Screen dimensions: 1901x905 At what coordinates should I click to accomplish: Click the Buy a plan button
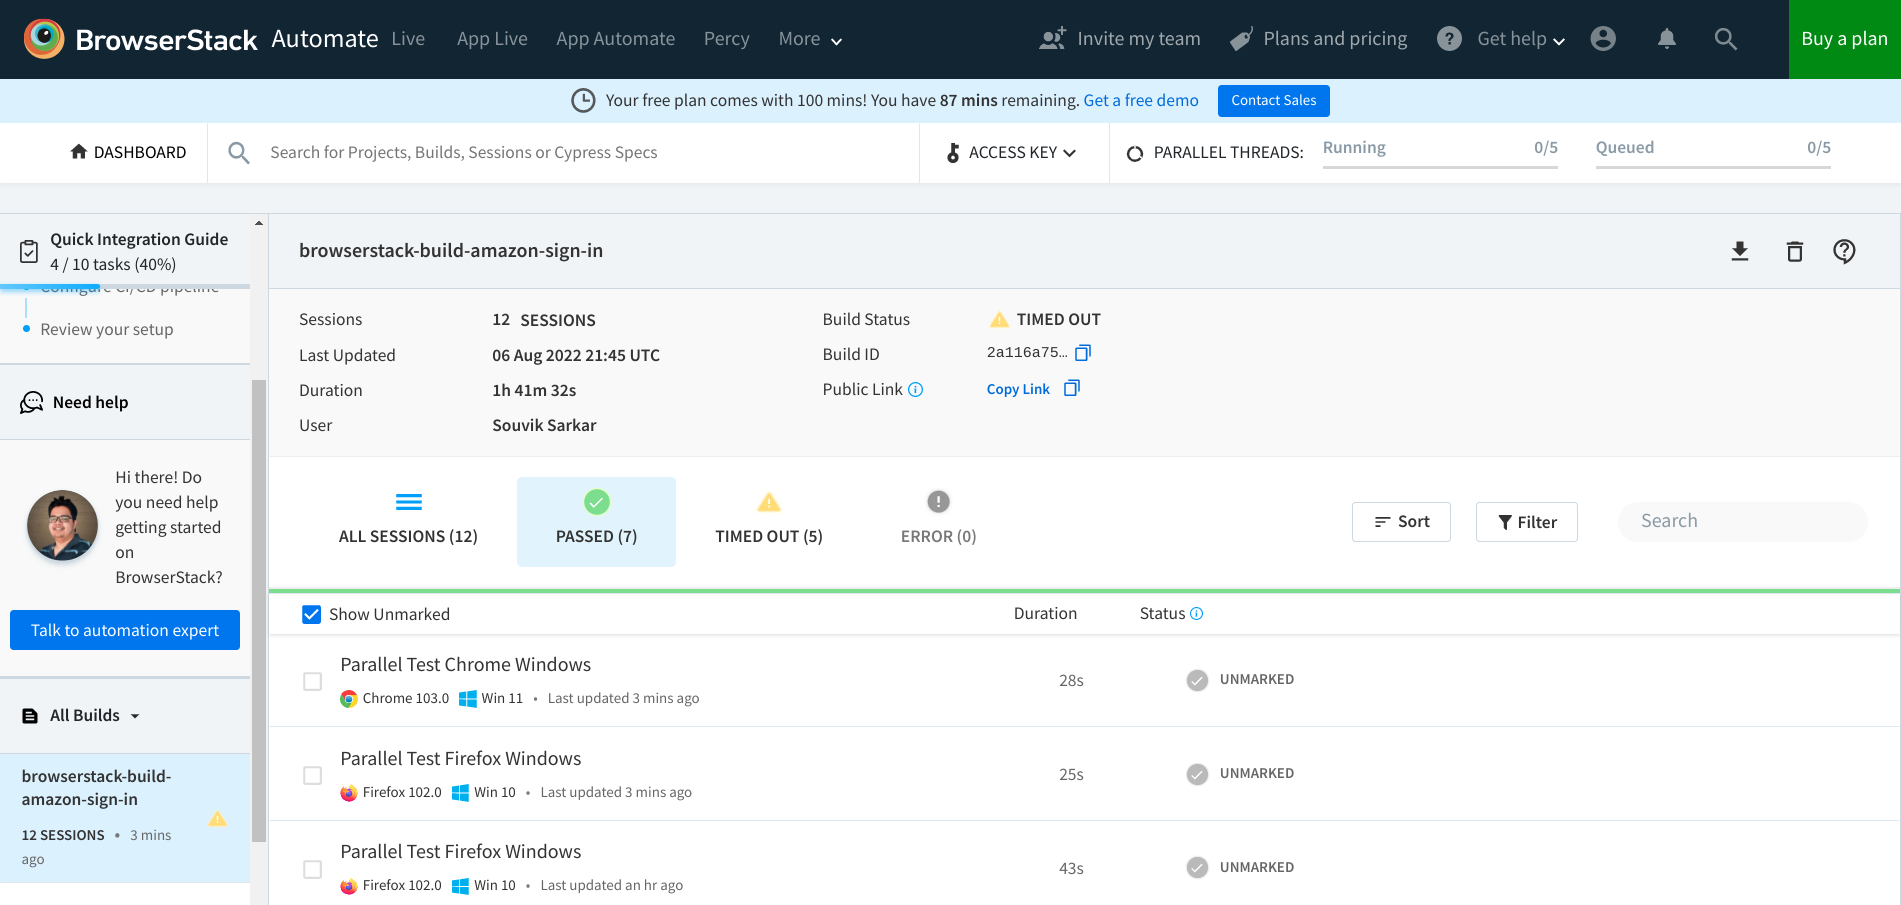(x=1844, y=39)
